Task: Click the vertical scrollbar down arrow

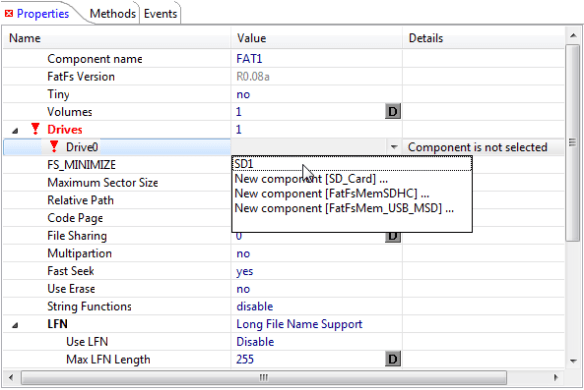Action: [573, 361]
